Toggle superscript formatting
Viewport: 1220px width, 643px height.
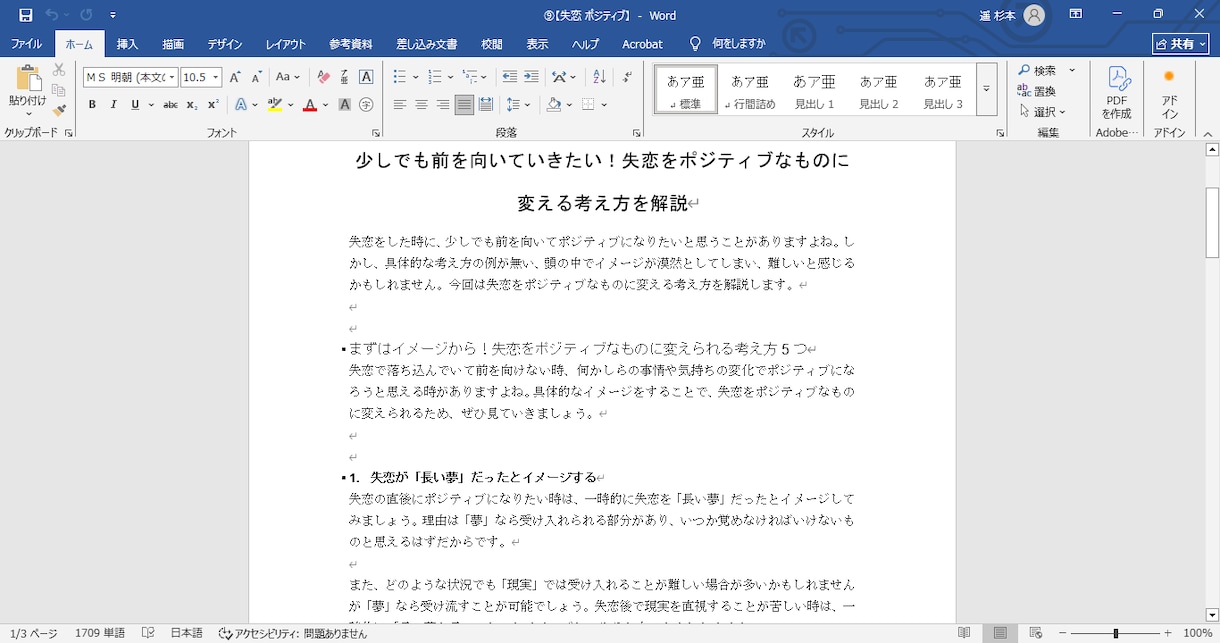click(x=213, y=105)
